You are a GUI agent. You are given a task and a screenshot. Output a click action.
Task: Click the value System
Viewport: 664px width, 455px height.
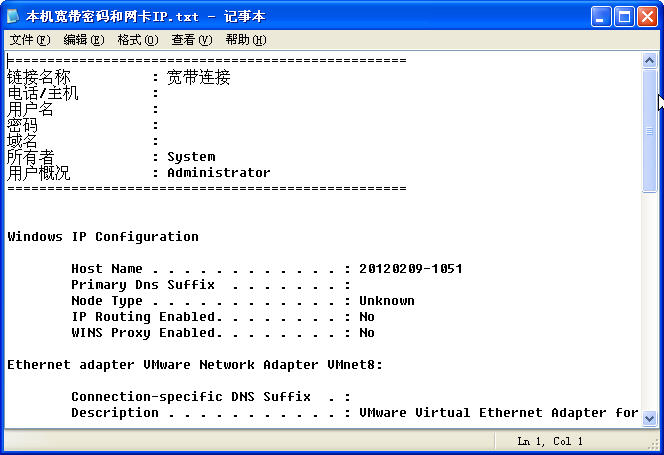tap(191, 157)
